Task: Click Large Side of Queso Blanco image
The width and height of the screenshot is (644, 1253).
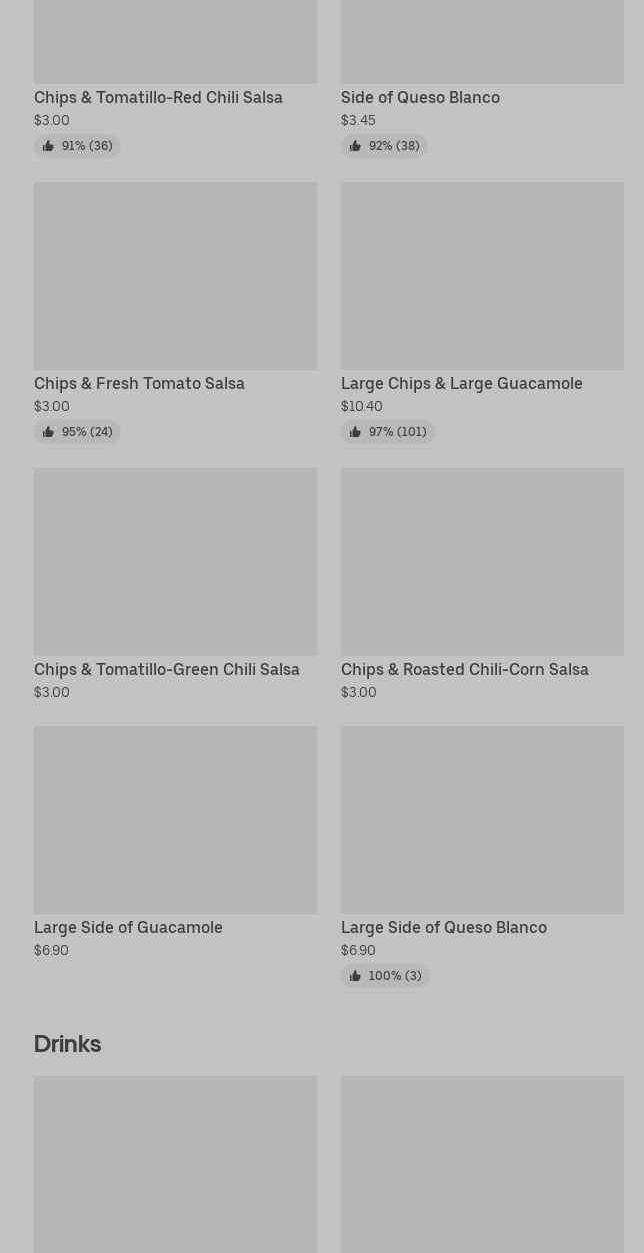Action: click(482, 820)
